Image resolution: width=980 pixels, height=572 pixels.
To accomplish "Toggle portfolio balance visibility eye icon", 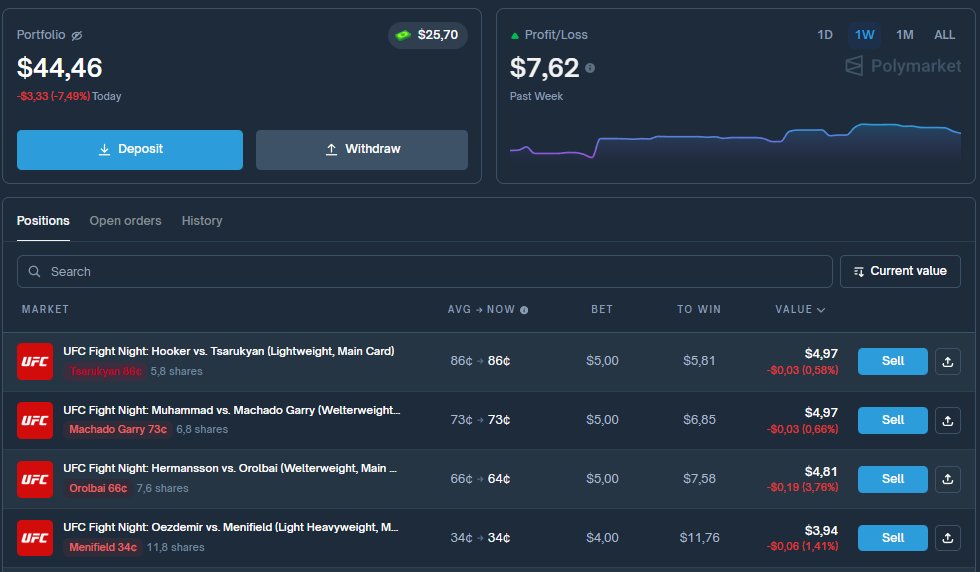I will tap(77, 36).
